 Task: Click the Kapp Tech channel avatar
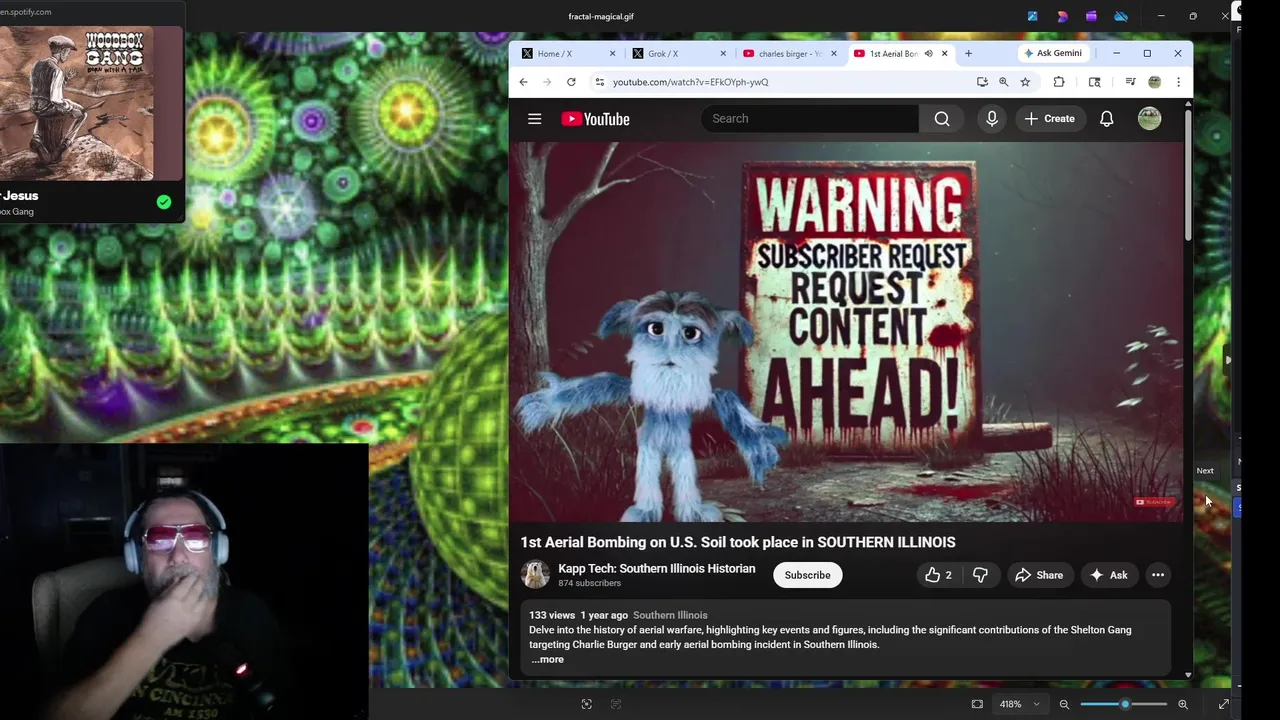click(x=535, y=574)
